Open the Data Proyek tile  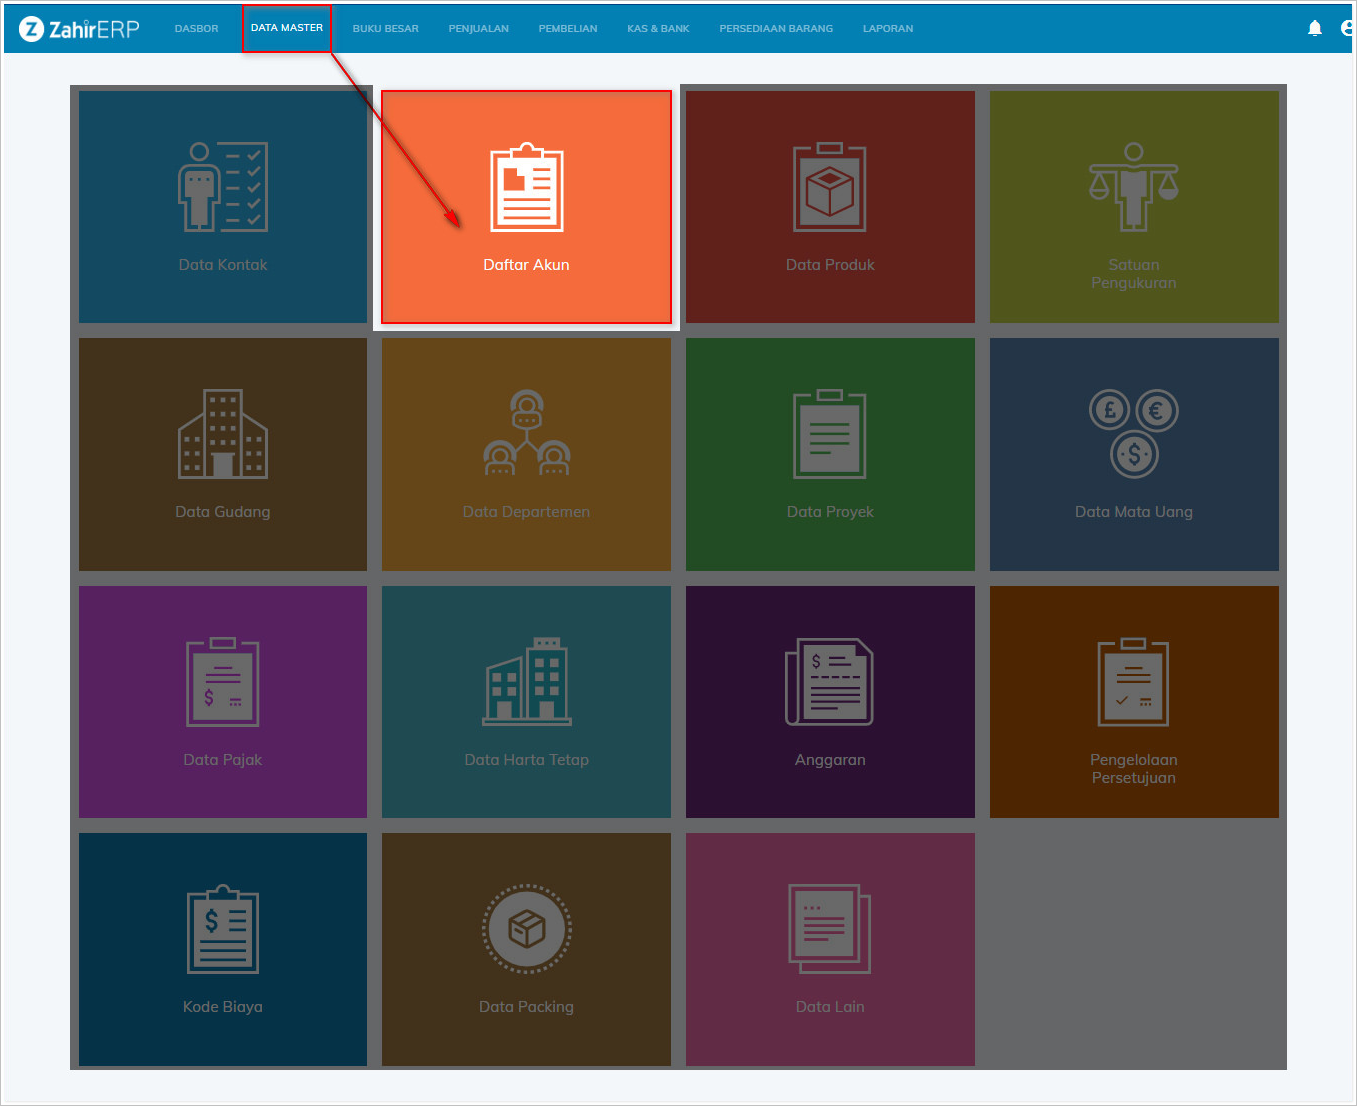(x=830, y=454)
